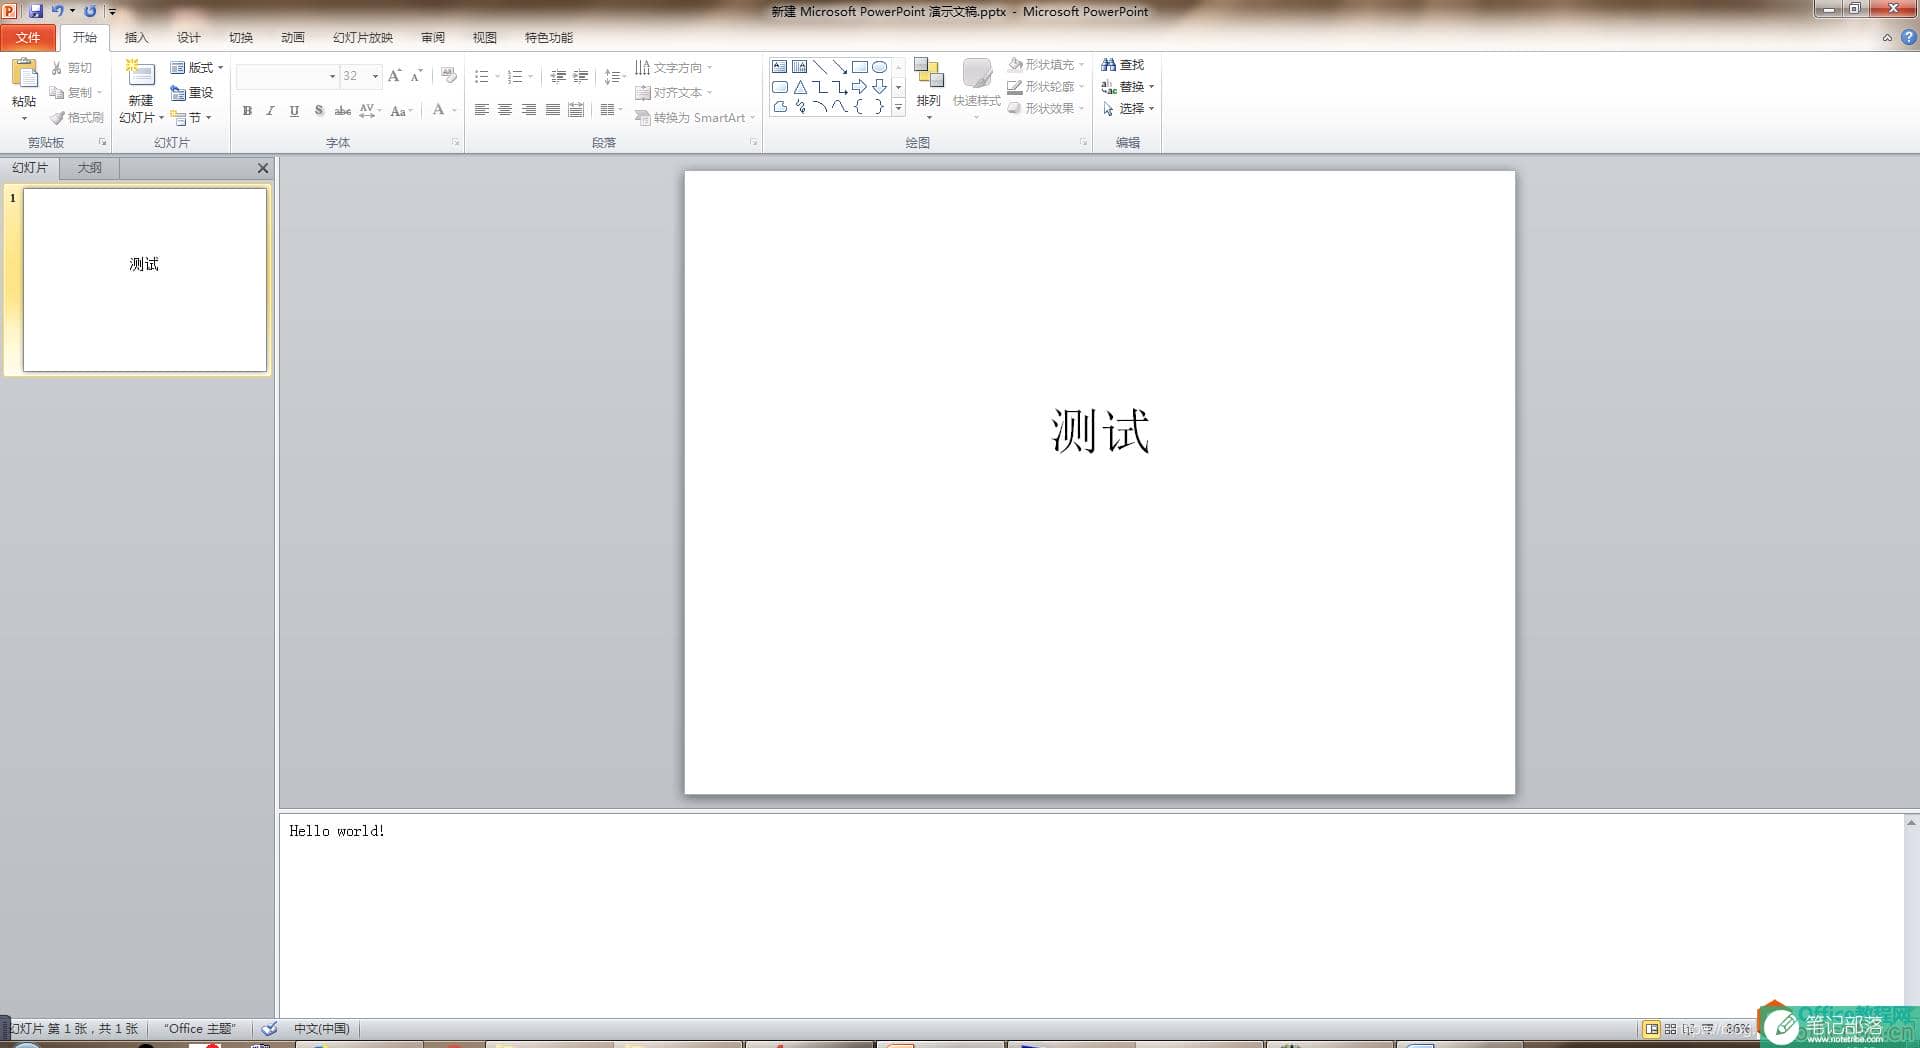1920x1048 pixels.
Task: Expand the shapes gallery more arrow
Action: [x=898, y=107]
